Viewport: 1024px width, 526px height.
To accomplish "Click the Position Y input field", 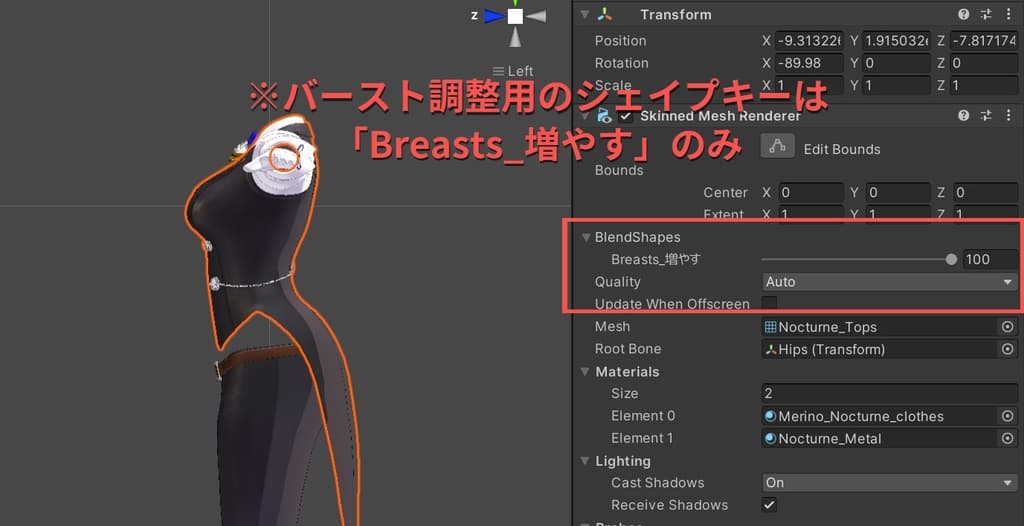I will [x=897, y=41].
